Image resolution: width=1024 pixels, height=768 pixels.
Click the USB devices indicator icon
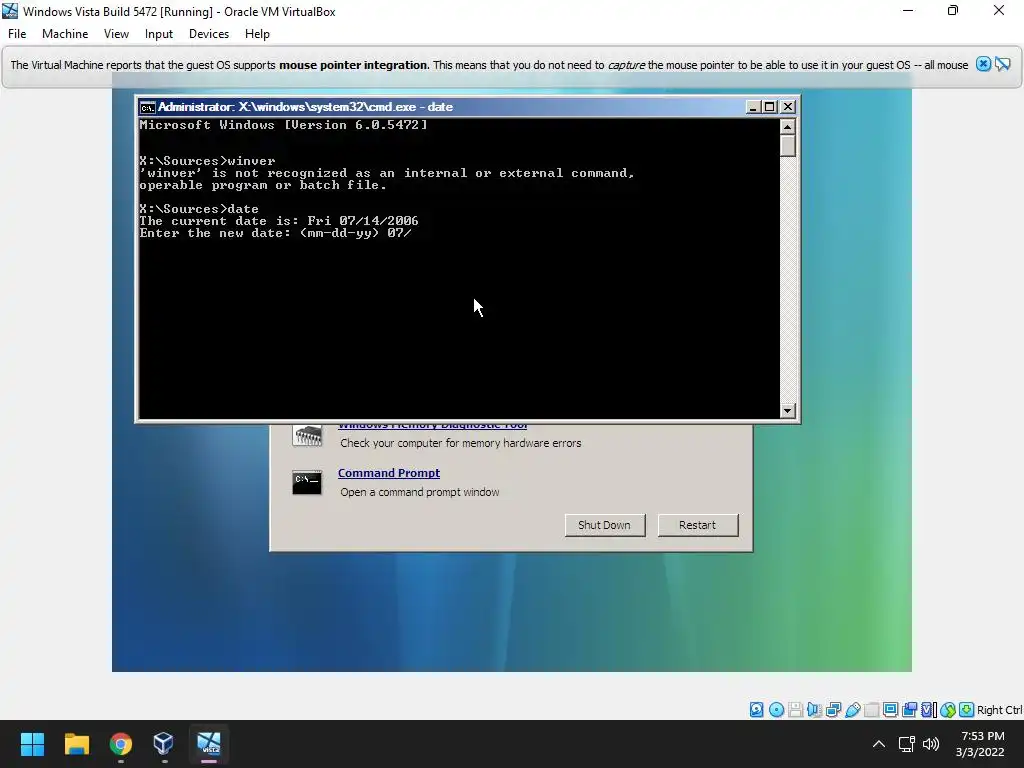tap(852, 710)
